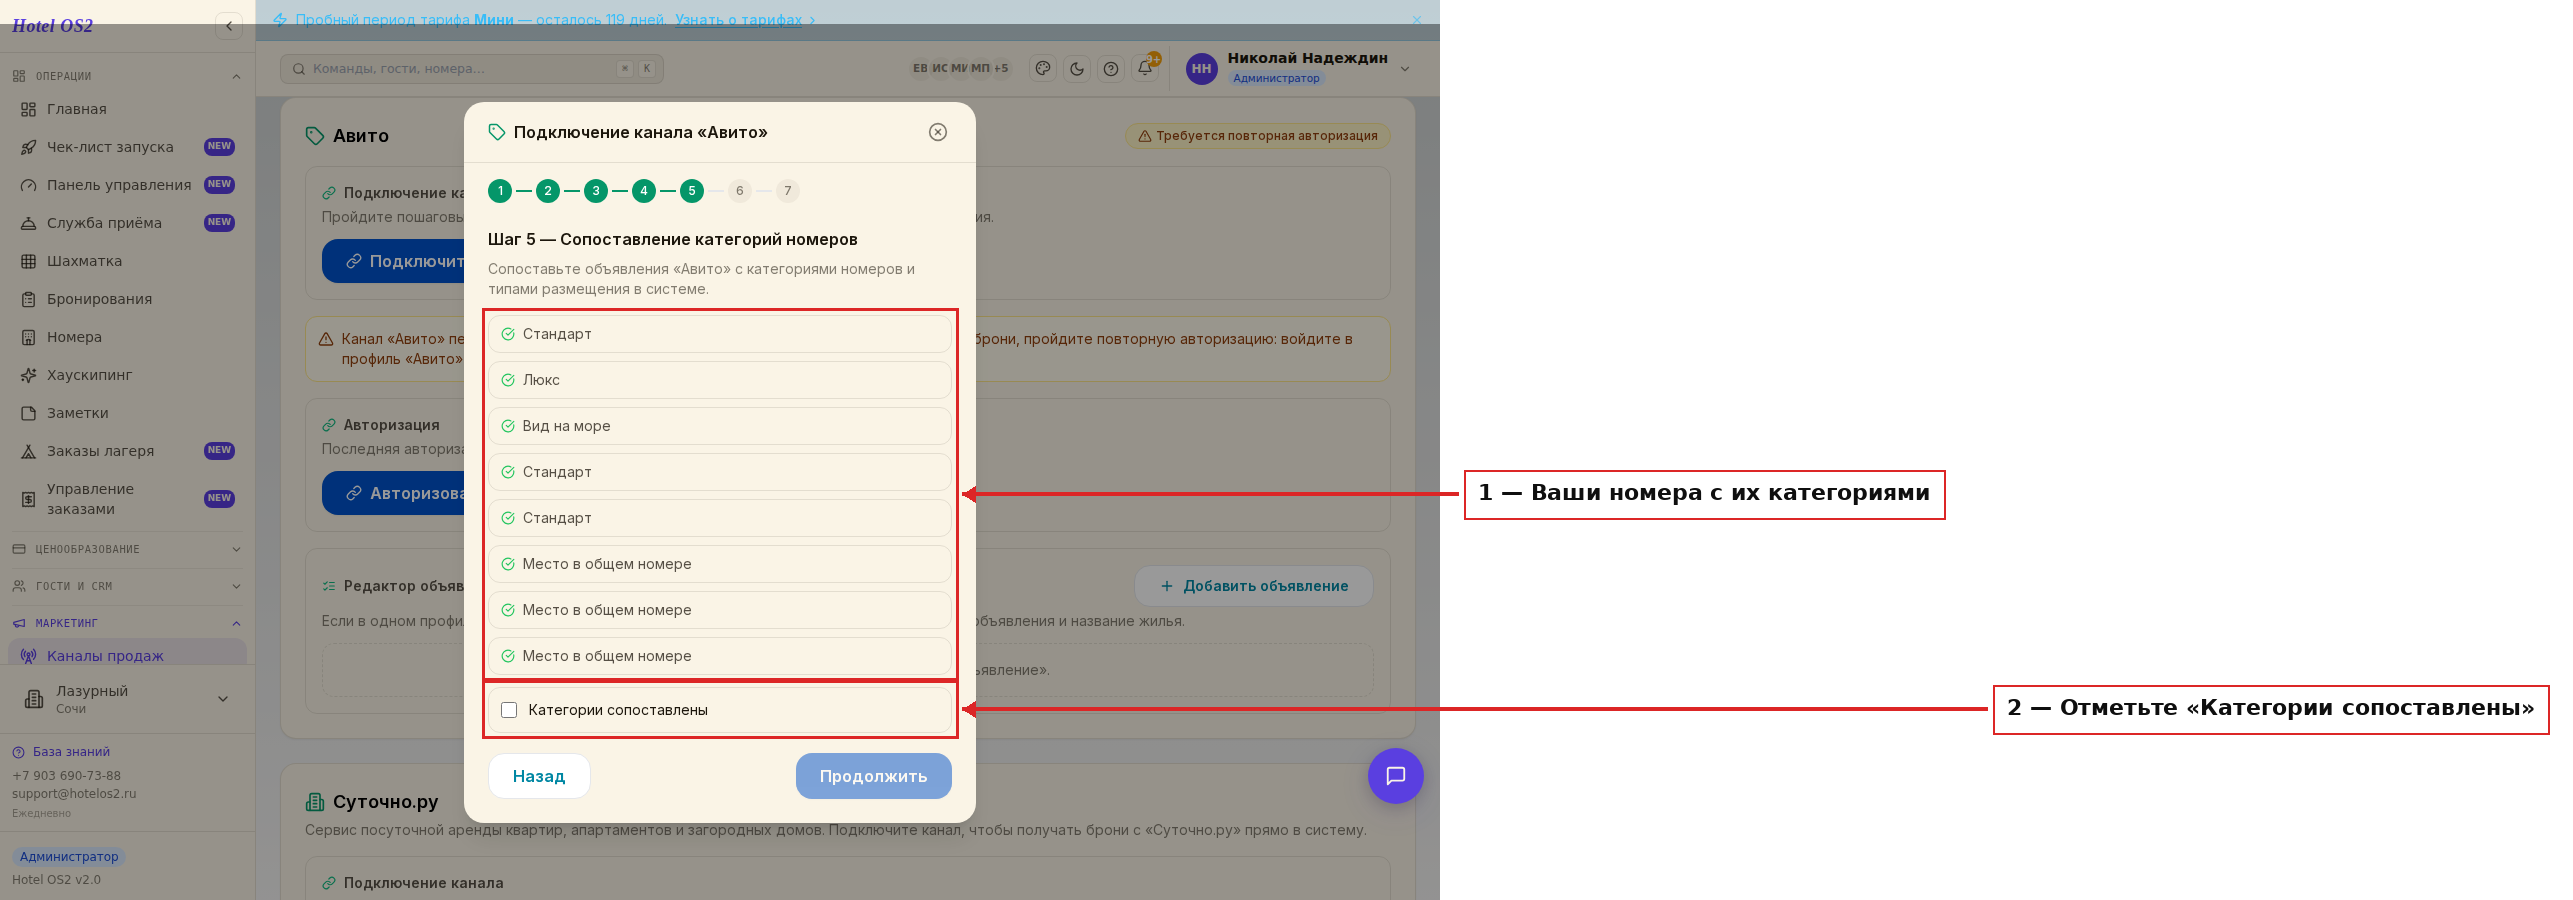
Task: Collapse the Операции sidebar section
Action: pos(127,76)
